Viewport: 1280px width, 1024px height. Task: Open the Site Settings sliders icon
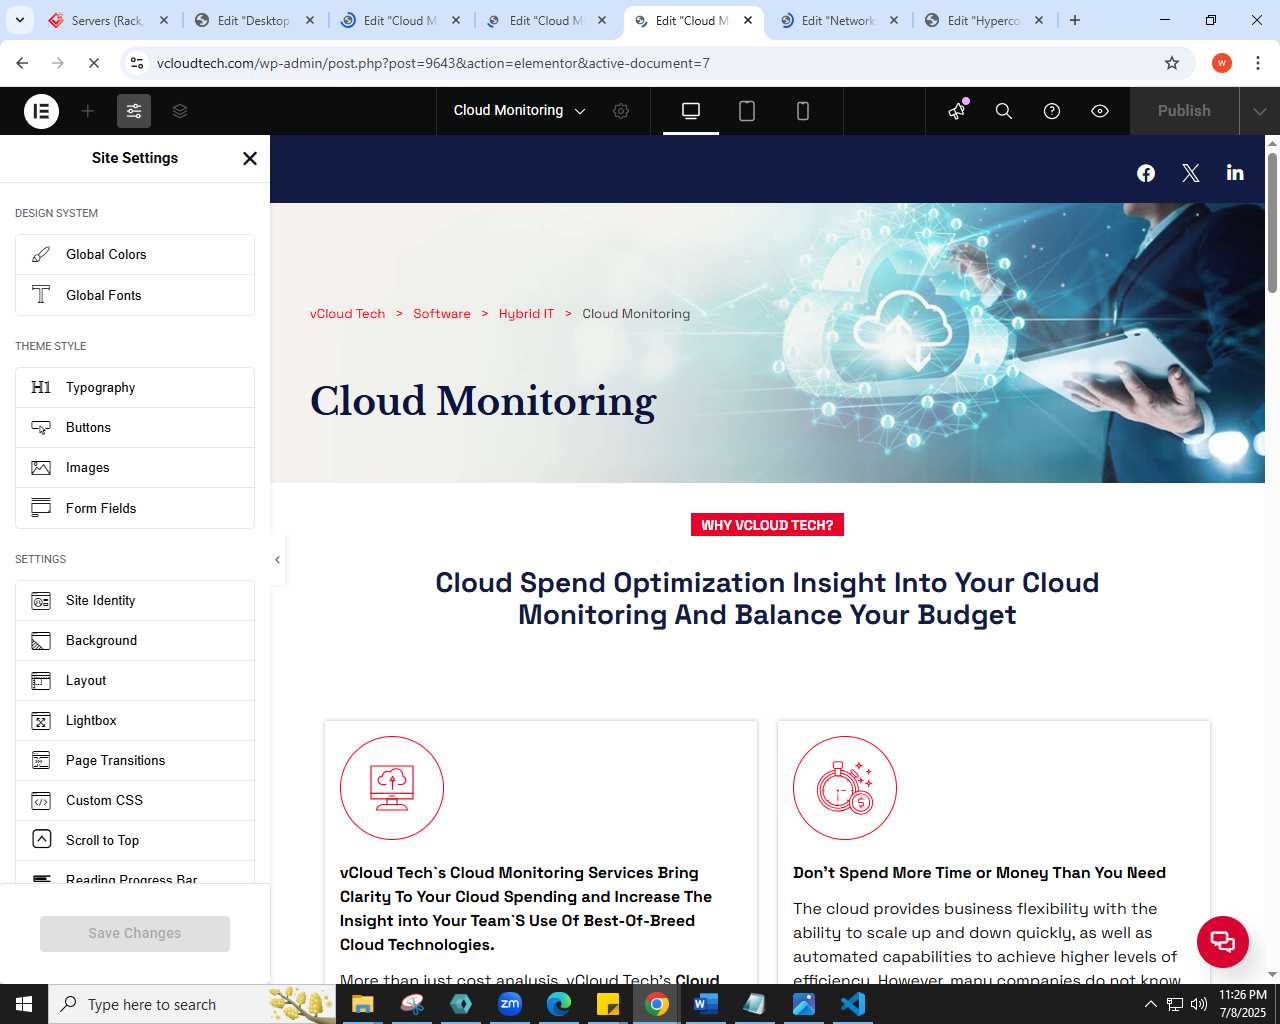(134, 111)
